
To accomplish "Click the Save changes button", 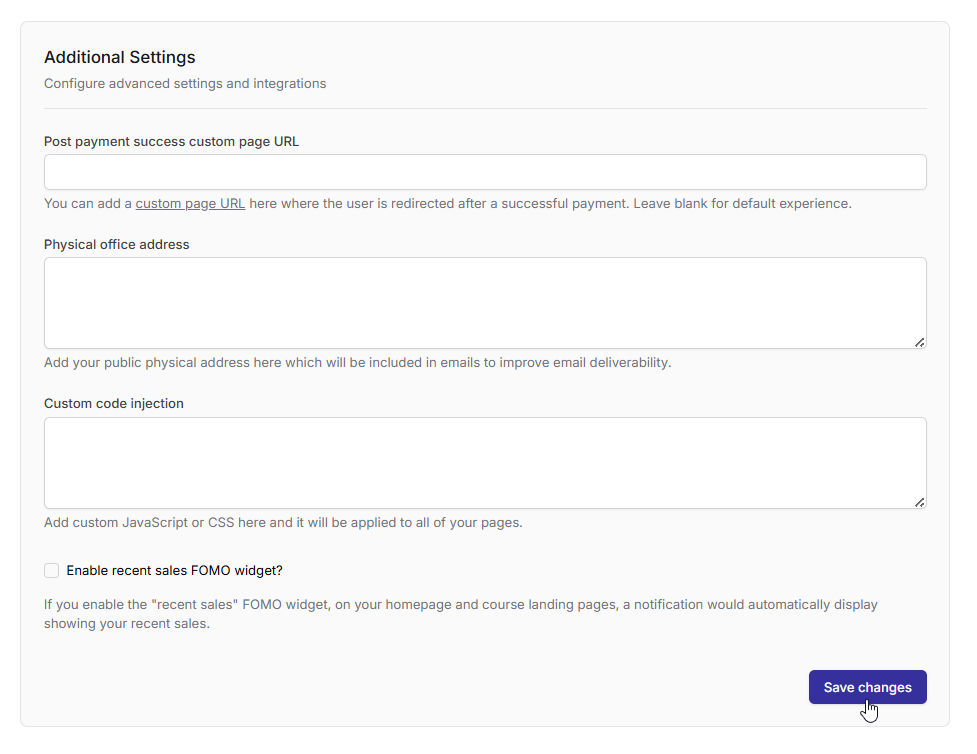I will click(x=867, y=687).
